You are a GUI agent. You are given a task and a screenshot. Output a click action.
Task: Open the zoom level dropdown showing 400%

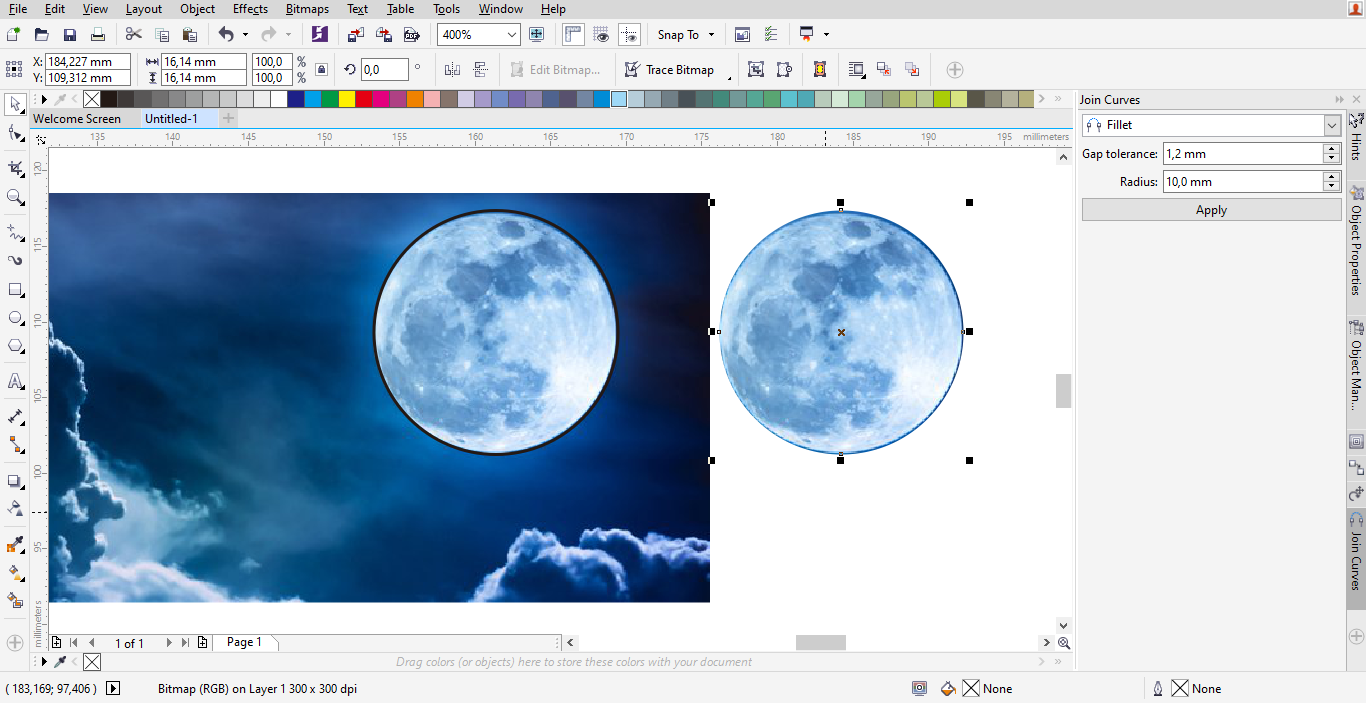pyautogui.click(x=512, y=34)
